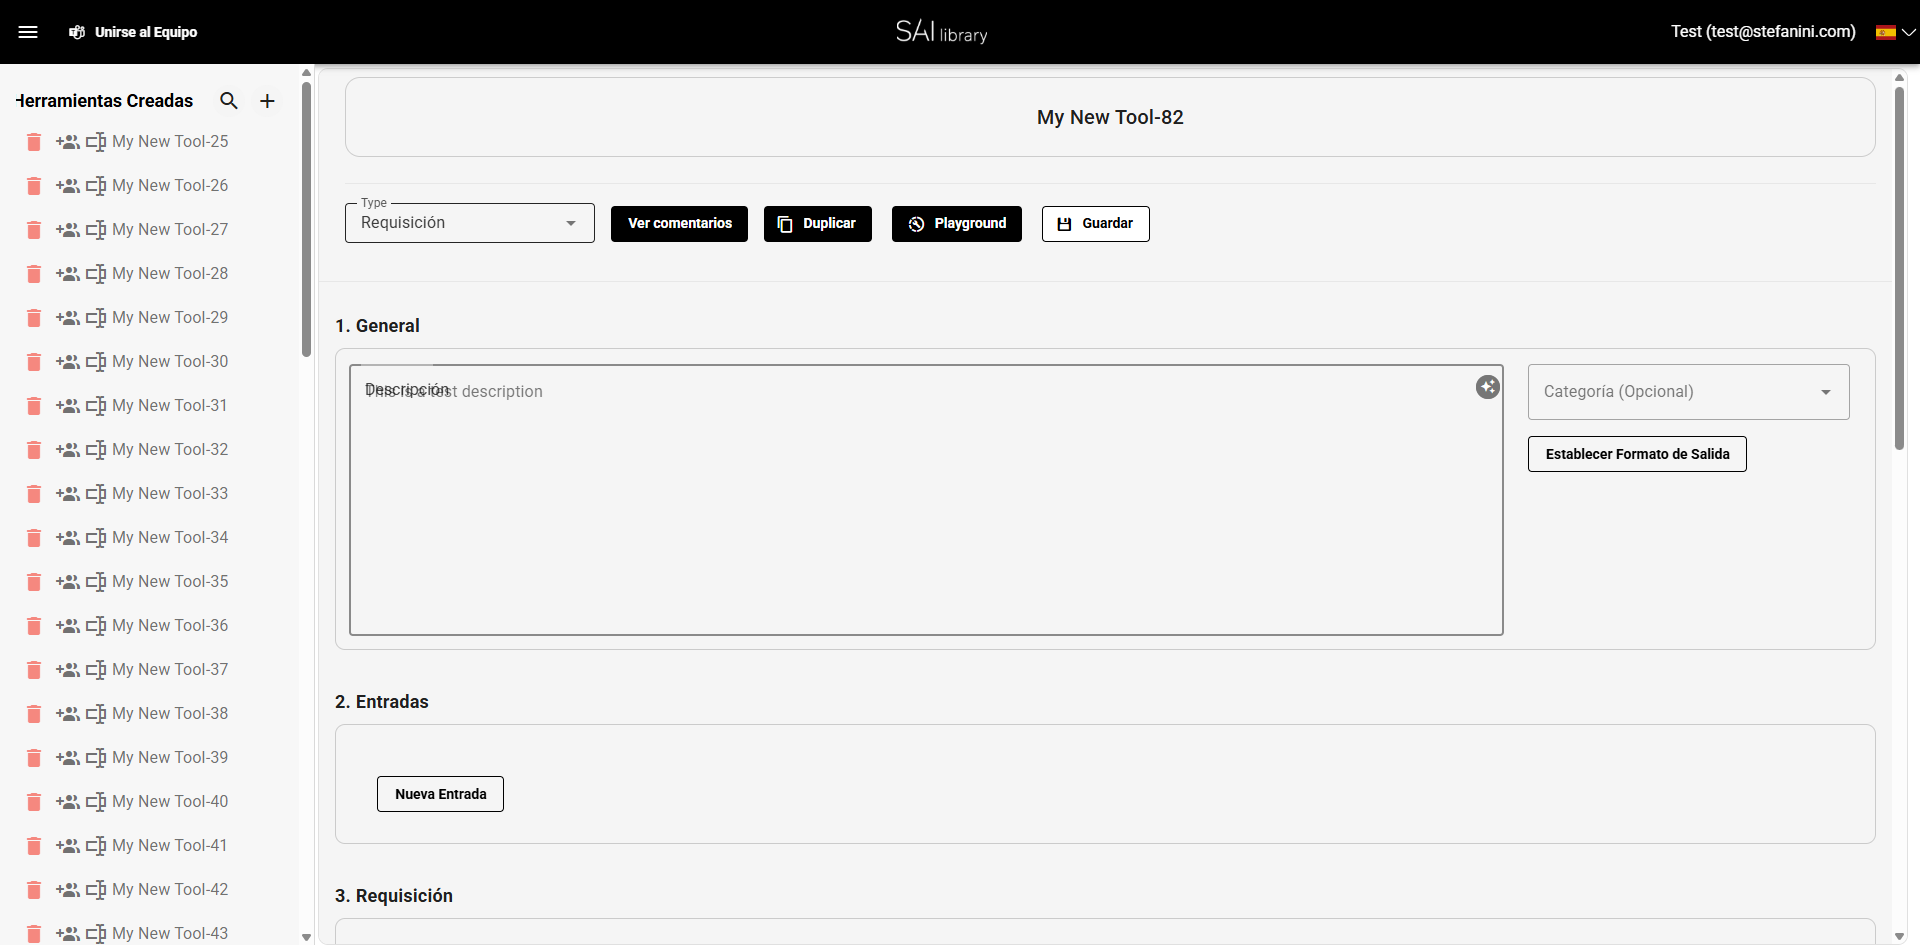Delete My New Tool-25 with trash icon

[x=34, y=142]
